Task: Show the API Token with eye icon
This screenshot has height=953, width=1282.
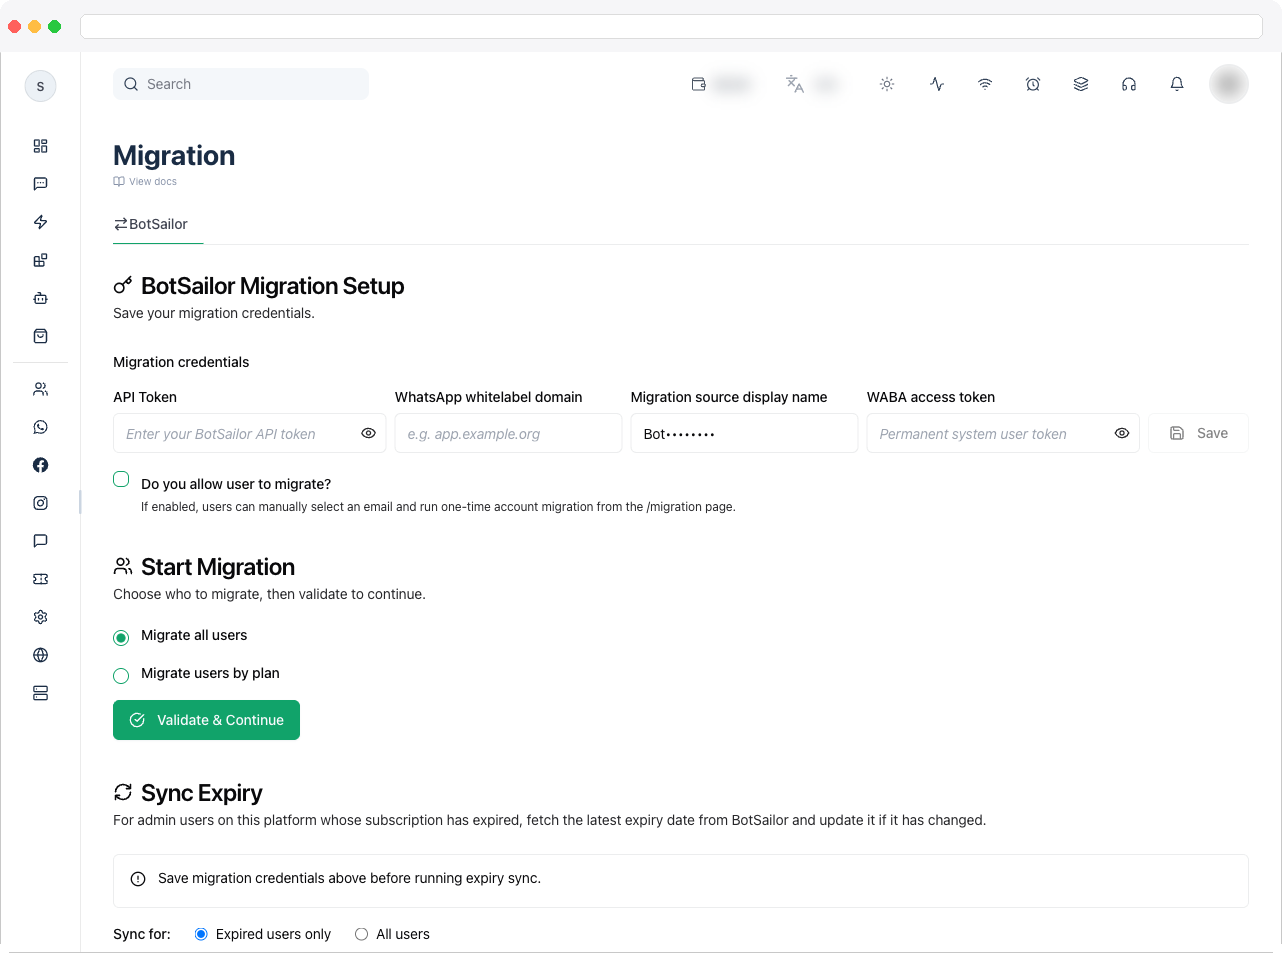Action: (368, 433)
